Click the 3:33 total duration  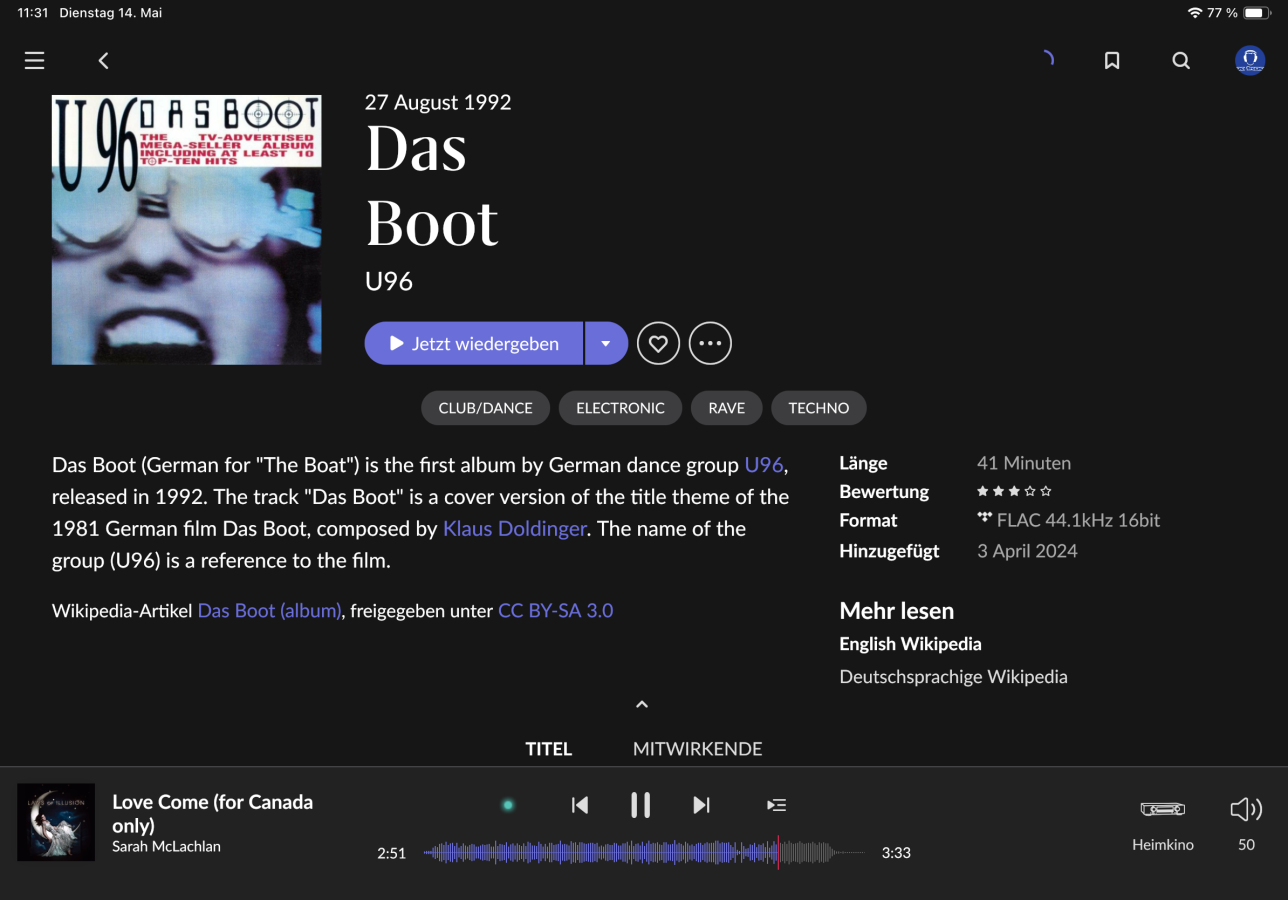pos(896,853)
